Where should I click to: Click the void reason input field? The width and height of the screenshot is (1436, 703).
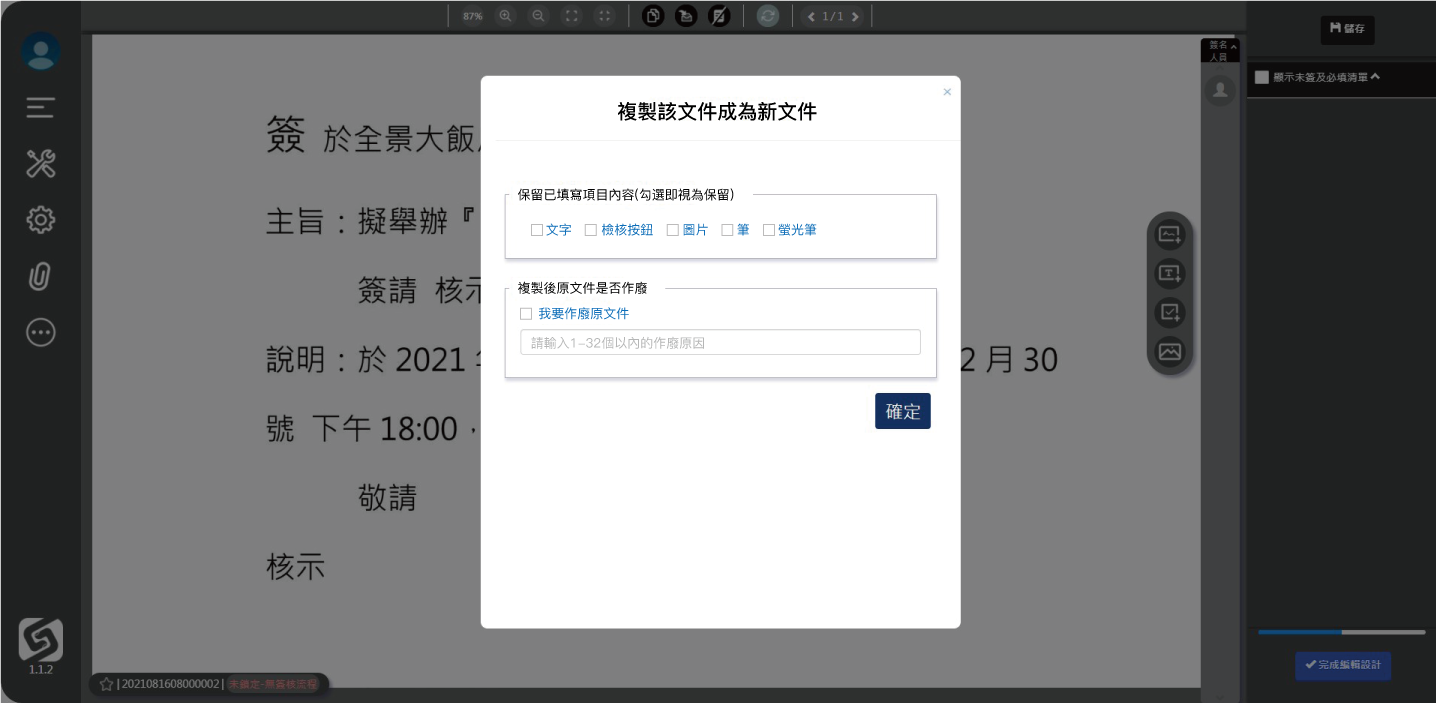[x=720, y=343]
